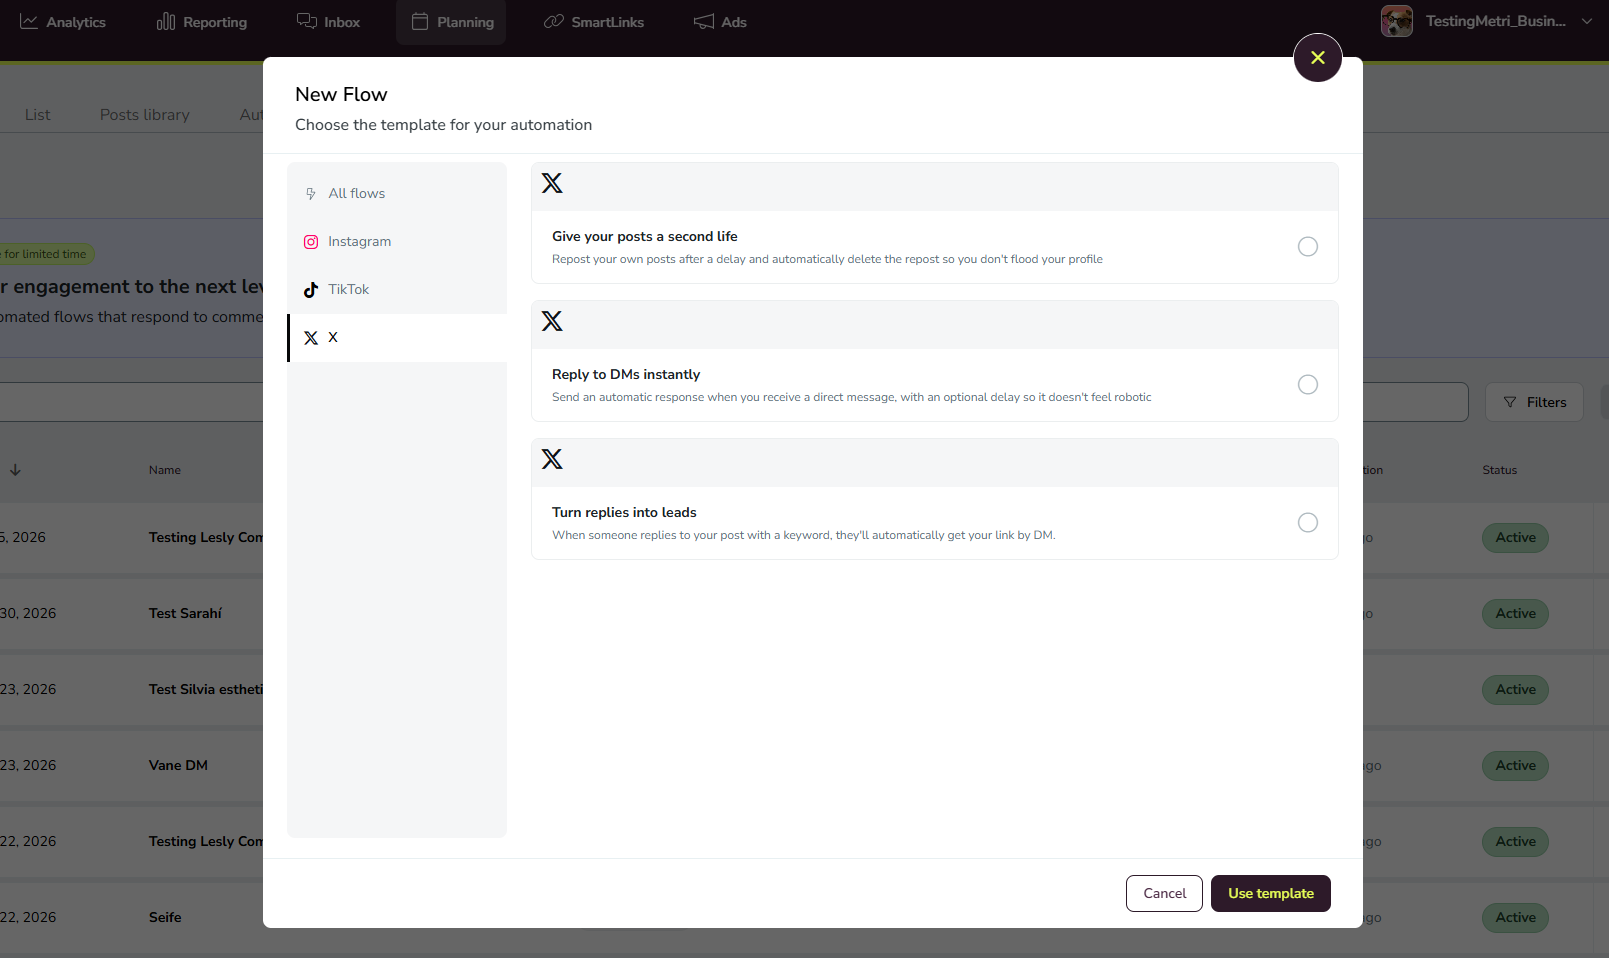Click the Inbox chat bubbles icon

[x=307, y=22]
